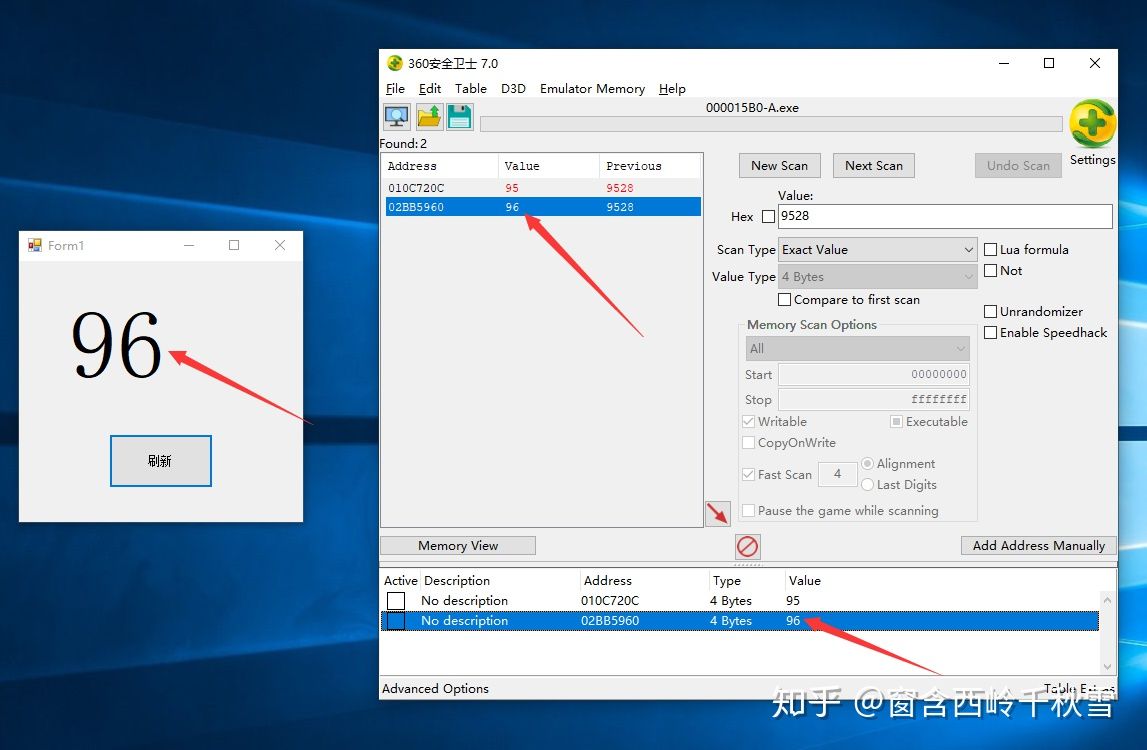Activate the 010C720C entry checkbox
The height and width of the screenshot is (750, 1147).
[x=396, y=601]
